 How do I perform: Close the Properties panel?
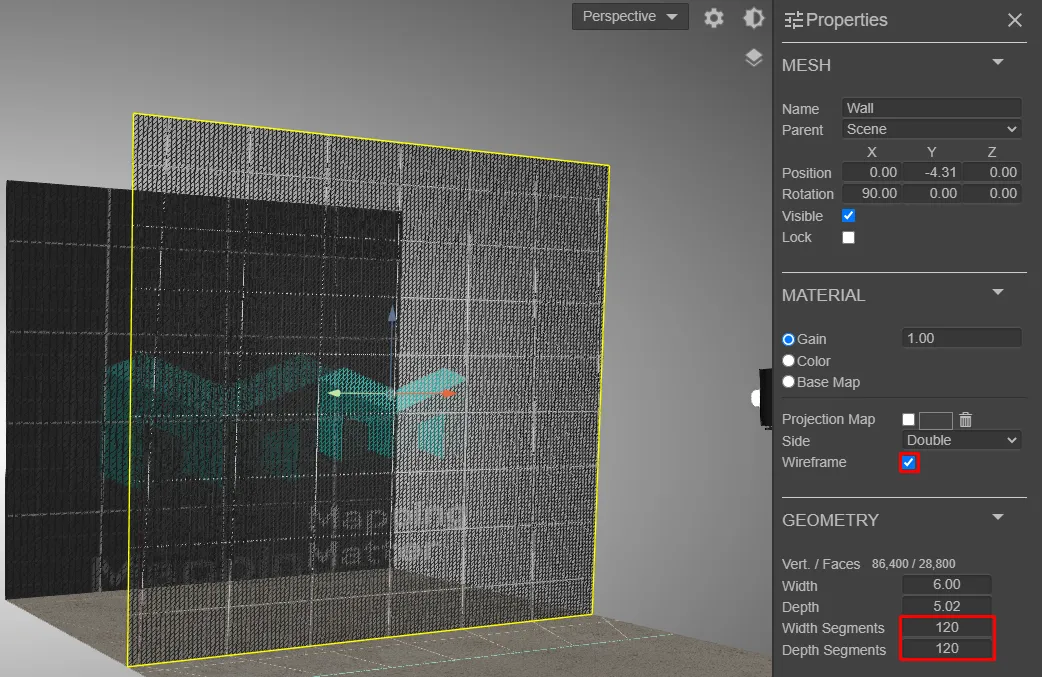point(1014,20)
